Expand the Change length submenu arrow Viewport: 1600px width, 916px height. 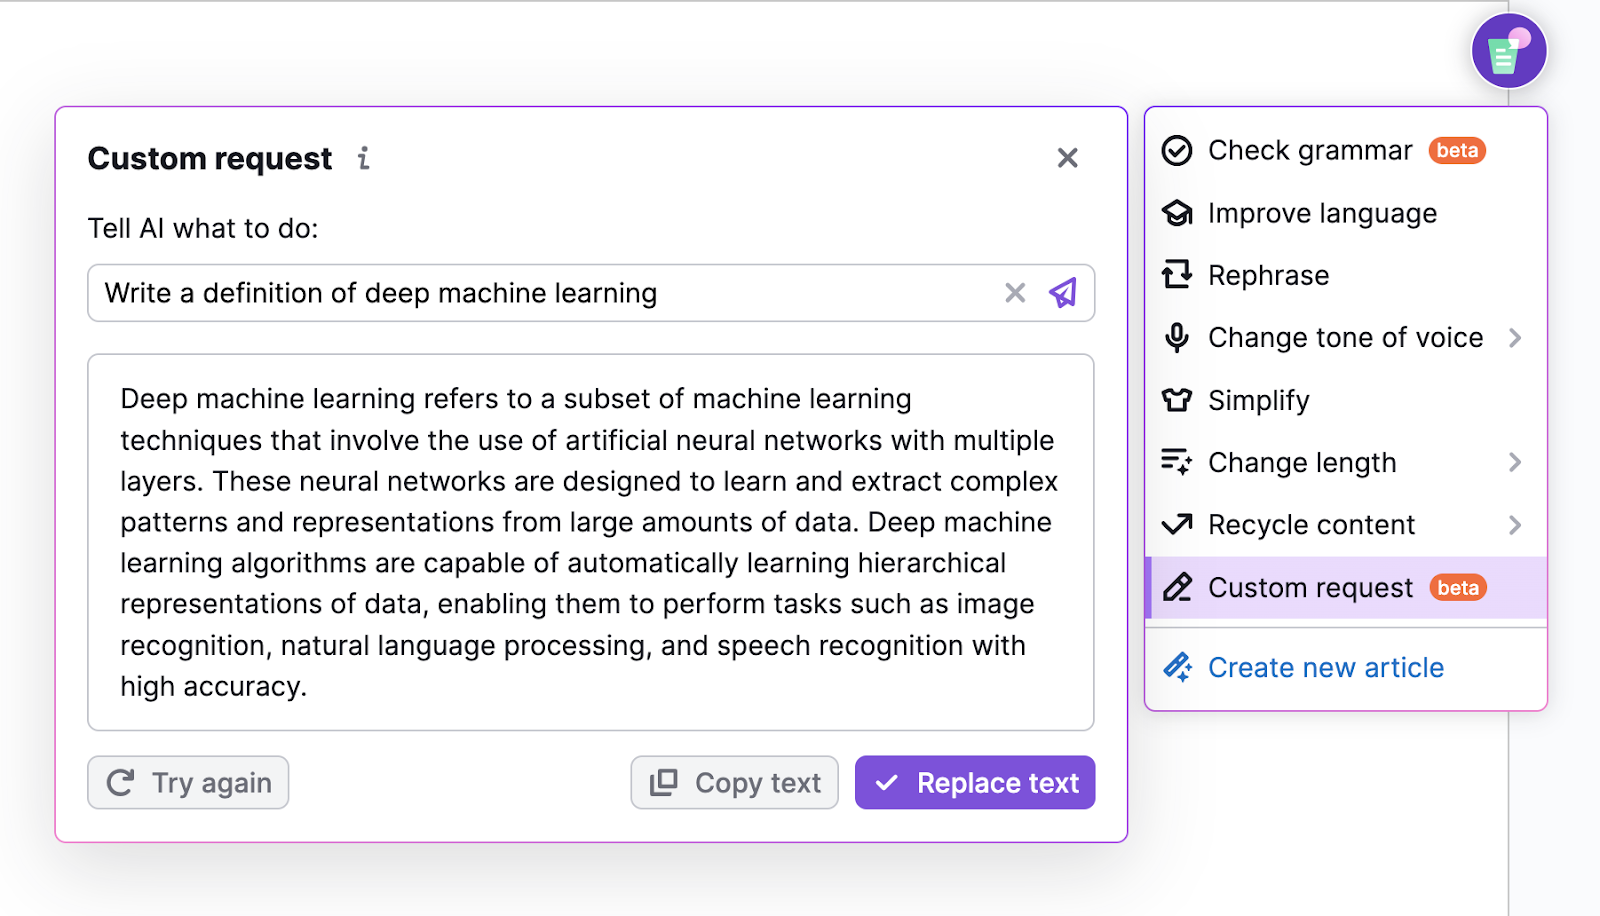click(1515, 462)
